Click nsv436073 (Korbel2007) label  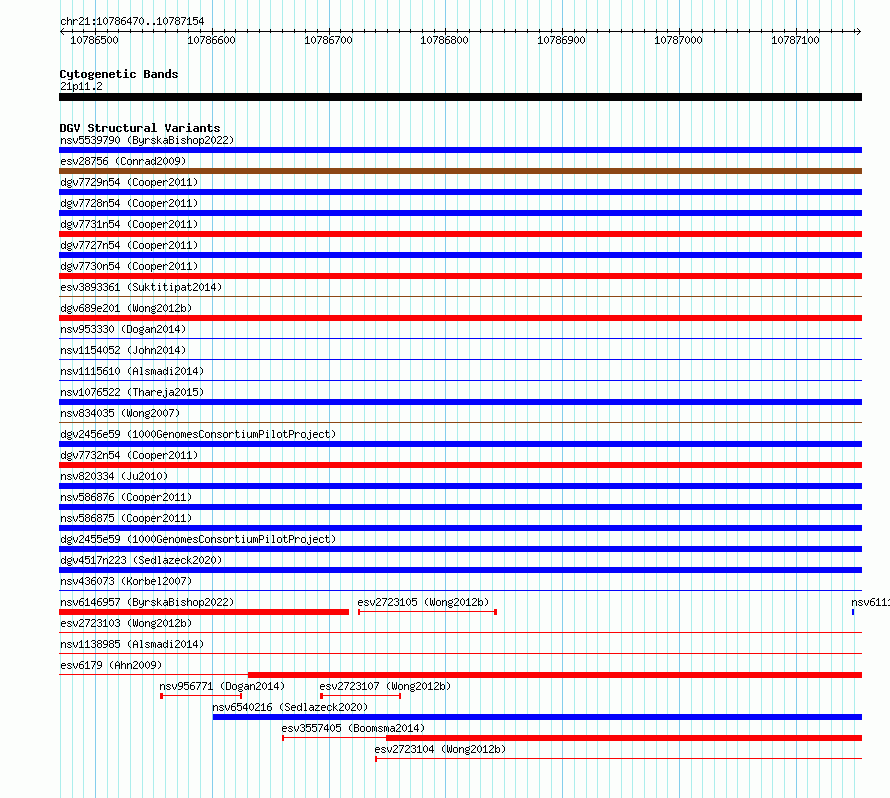tap(126, 581)
